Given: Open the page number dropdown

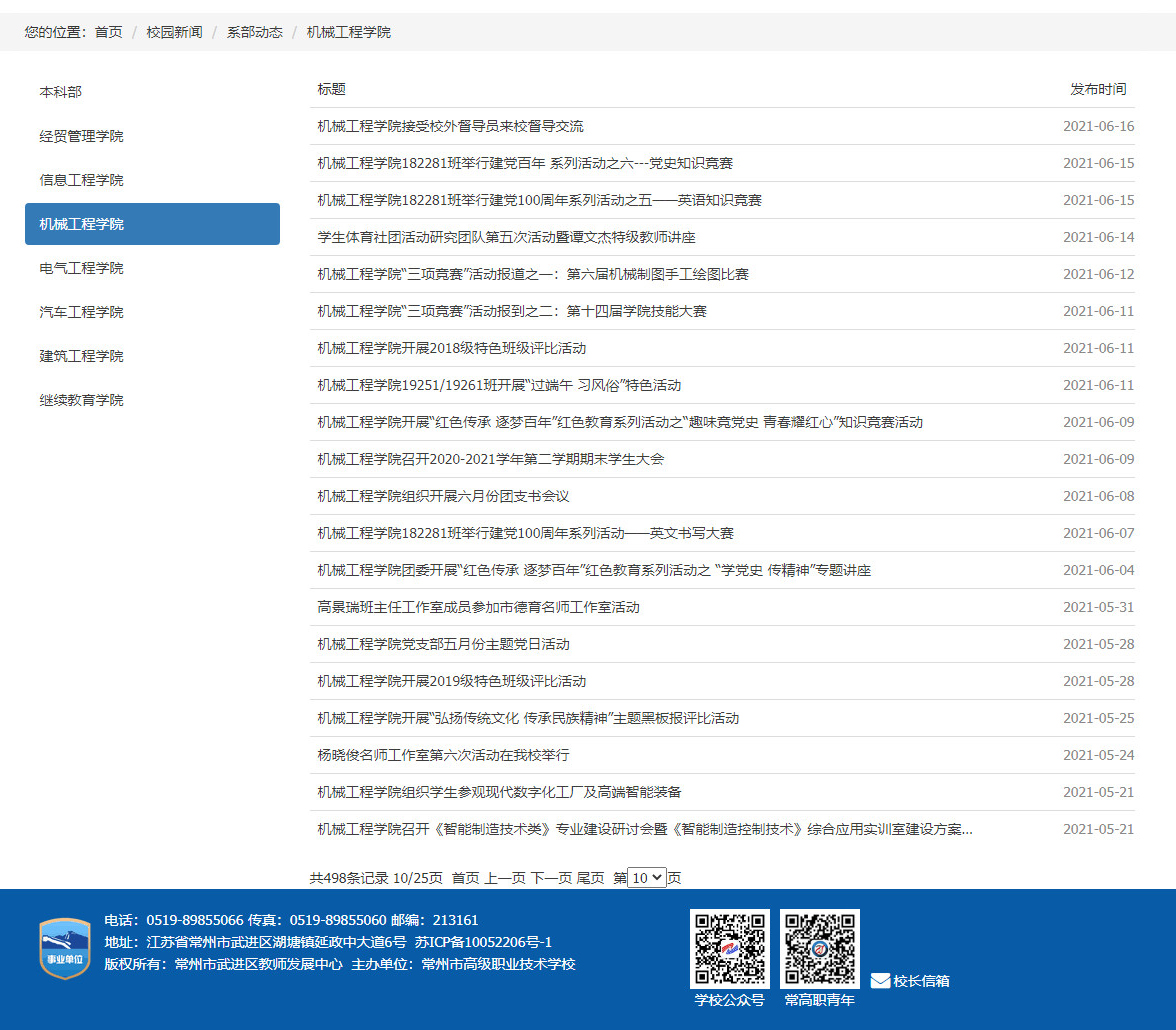Looking at the screenshot, I should [x=646, y=878].
